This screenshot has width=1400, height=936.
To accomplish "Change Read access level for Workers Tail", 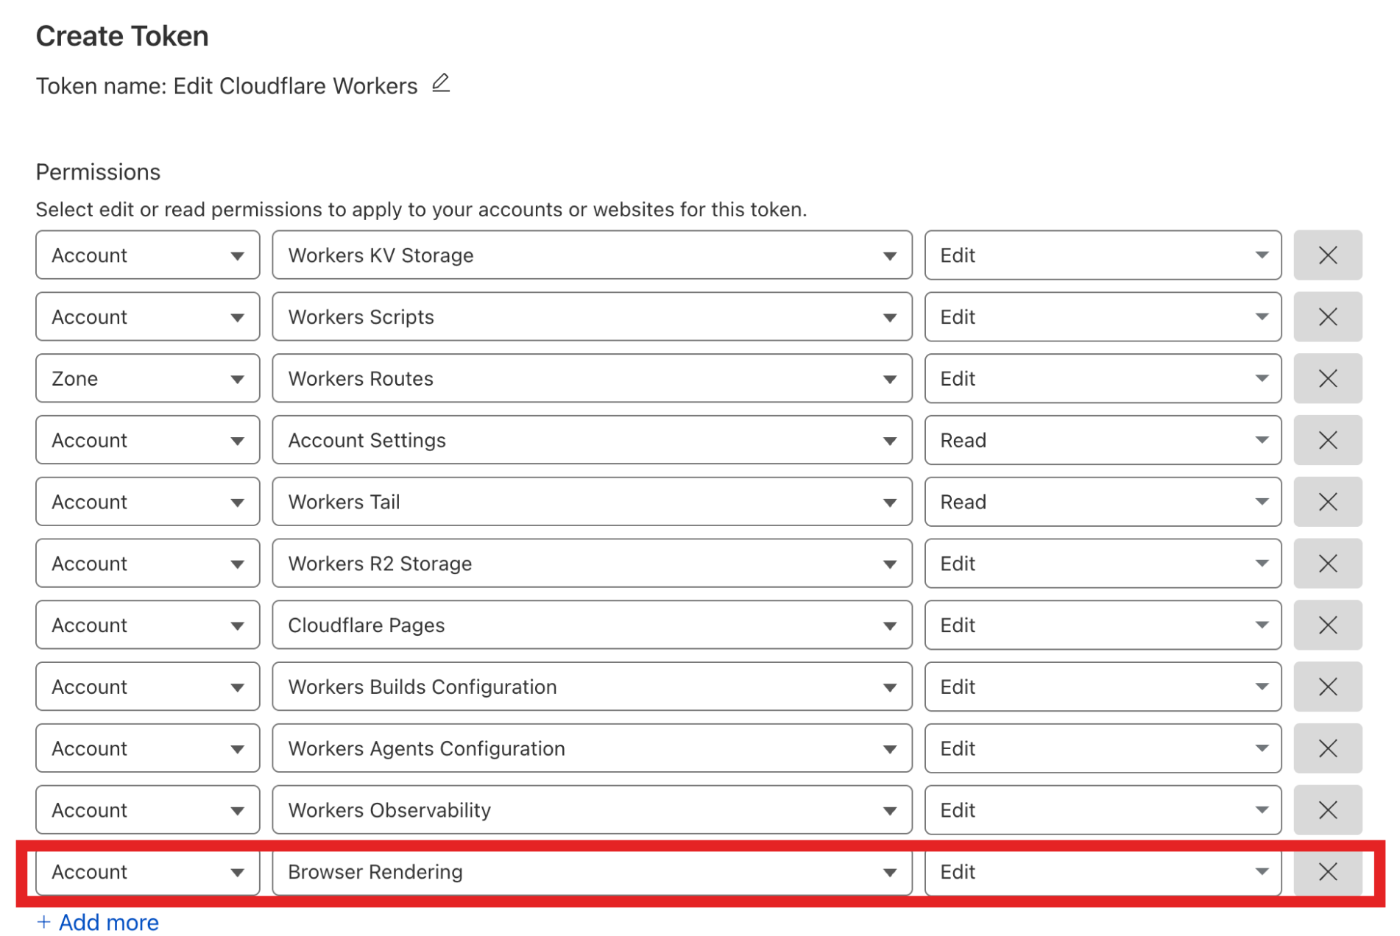I will [x=1103, y=502].
